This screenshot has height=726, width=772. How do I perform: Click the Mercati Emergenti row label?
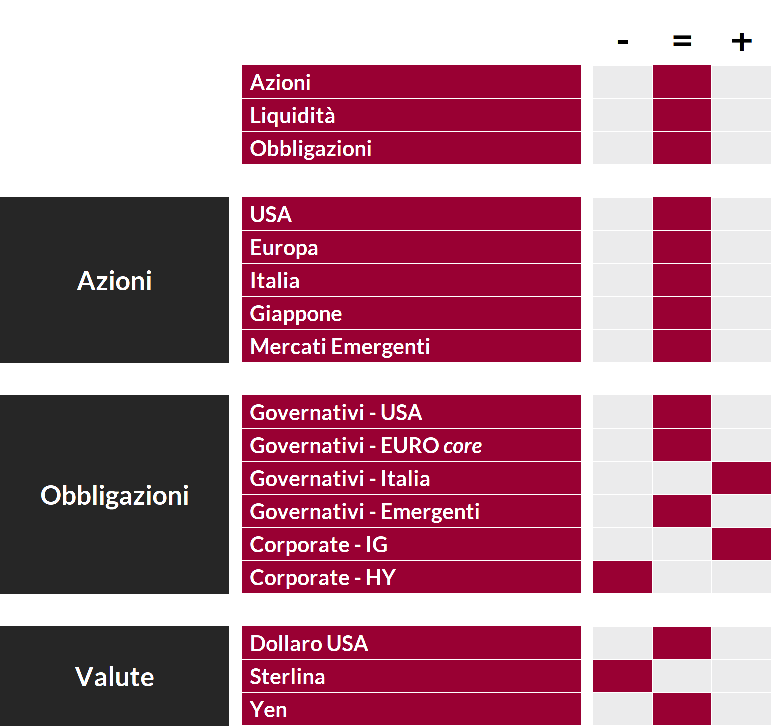coord(411,346)
